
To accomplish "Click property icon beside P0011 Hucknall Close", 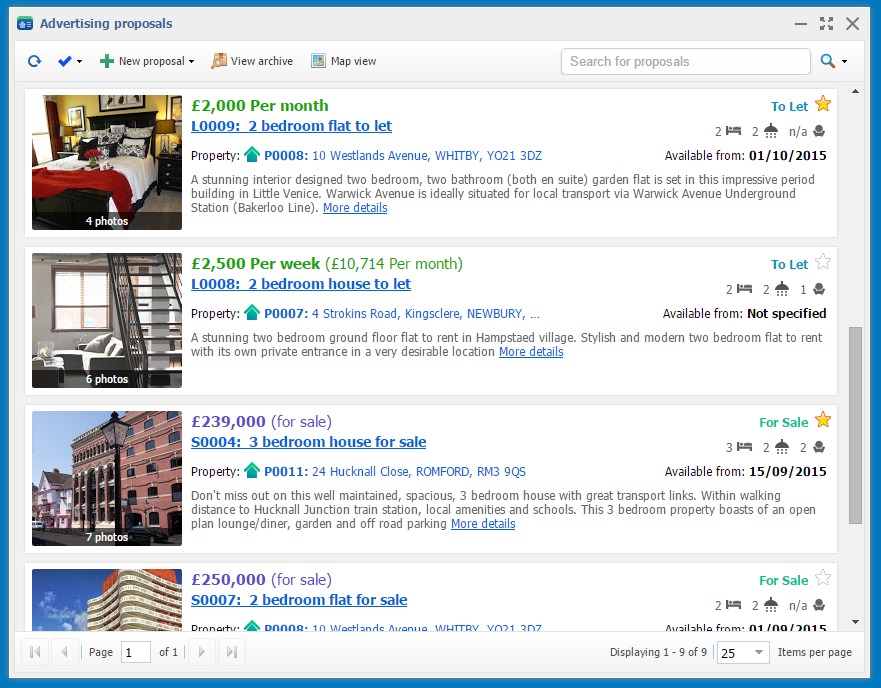I will point(252,471).
